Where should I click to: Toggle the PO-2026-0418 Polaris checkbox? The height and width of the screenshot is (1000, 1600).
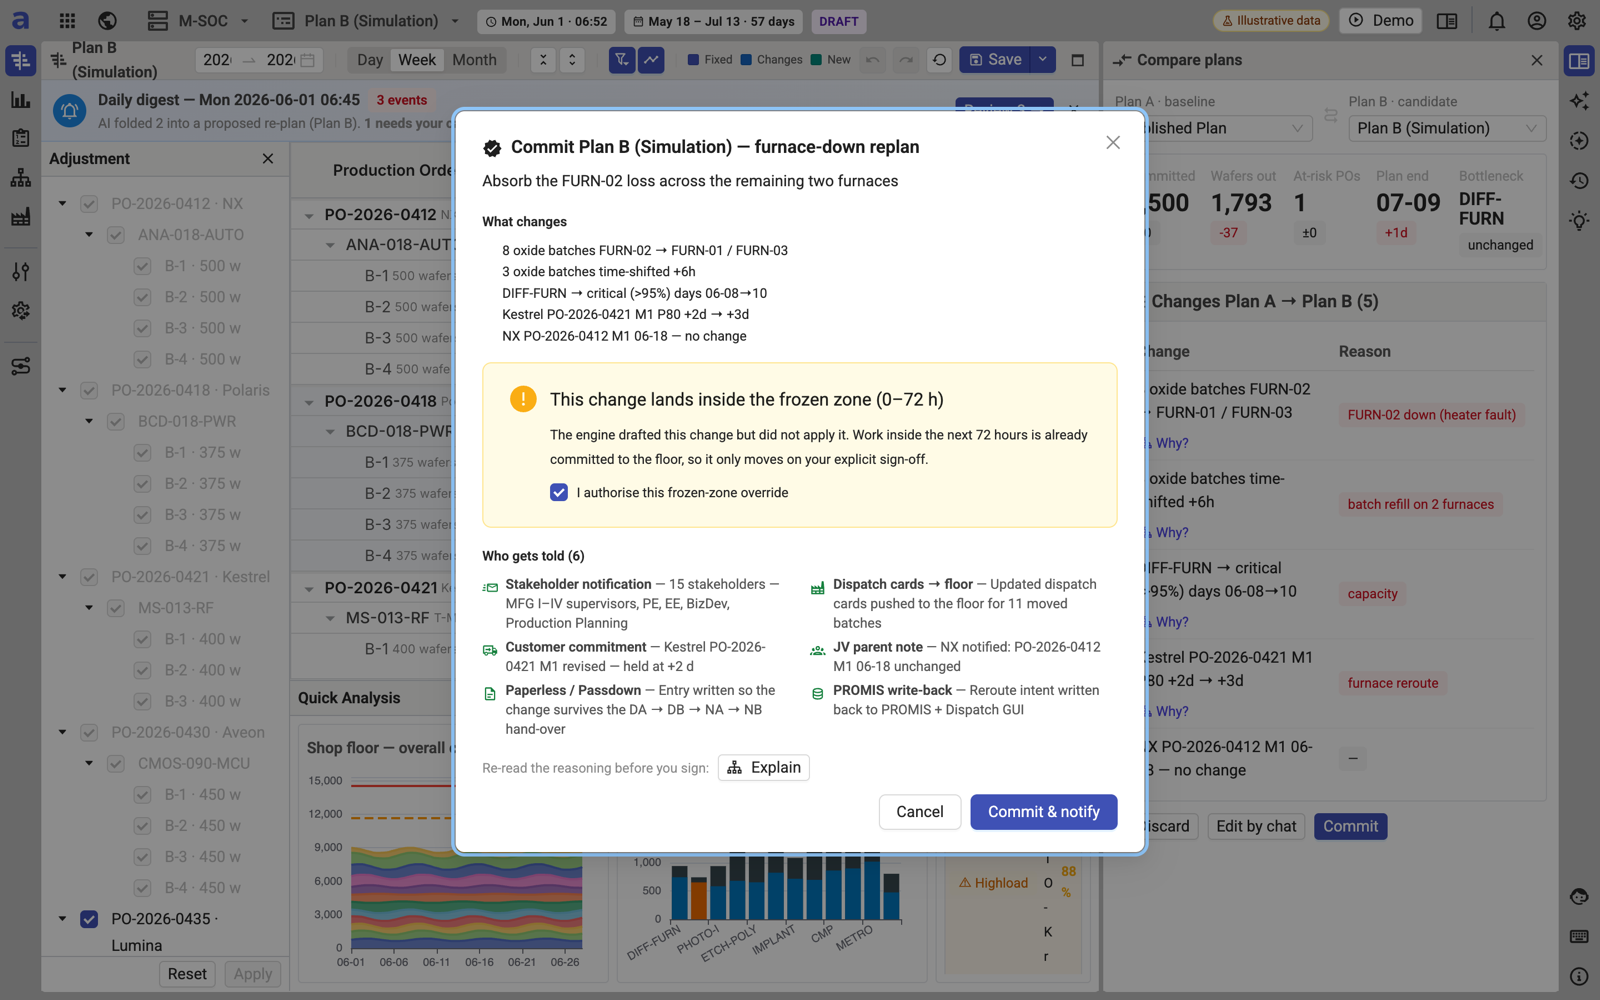[89, 391]
